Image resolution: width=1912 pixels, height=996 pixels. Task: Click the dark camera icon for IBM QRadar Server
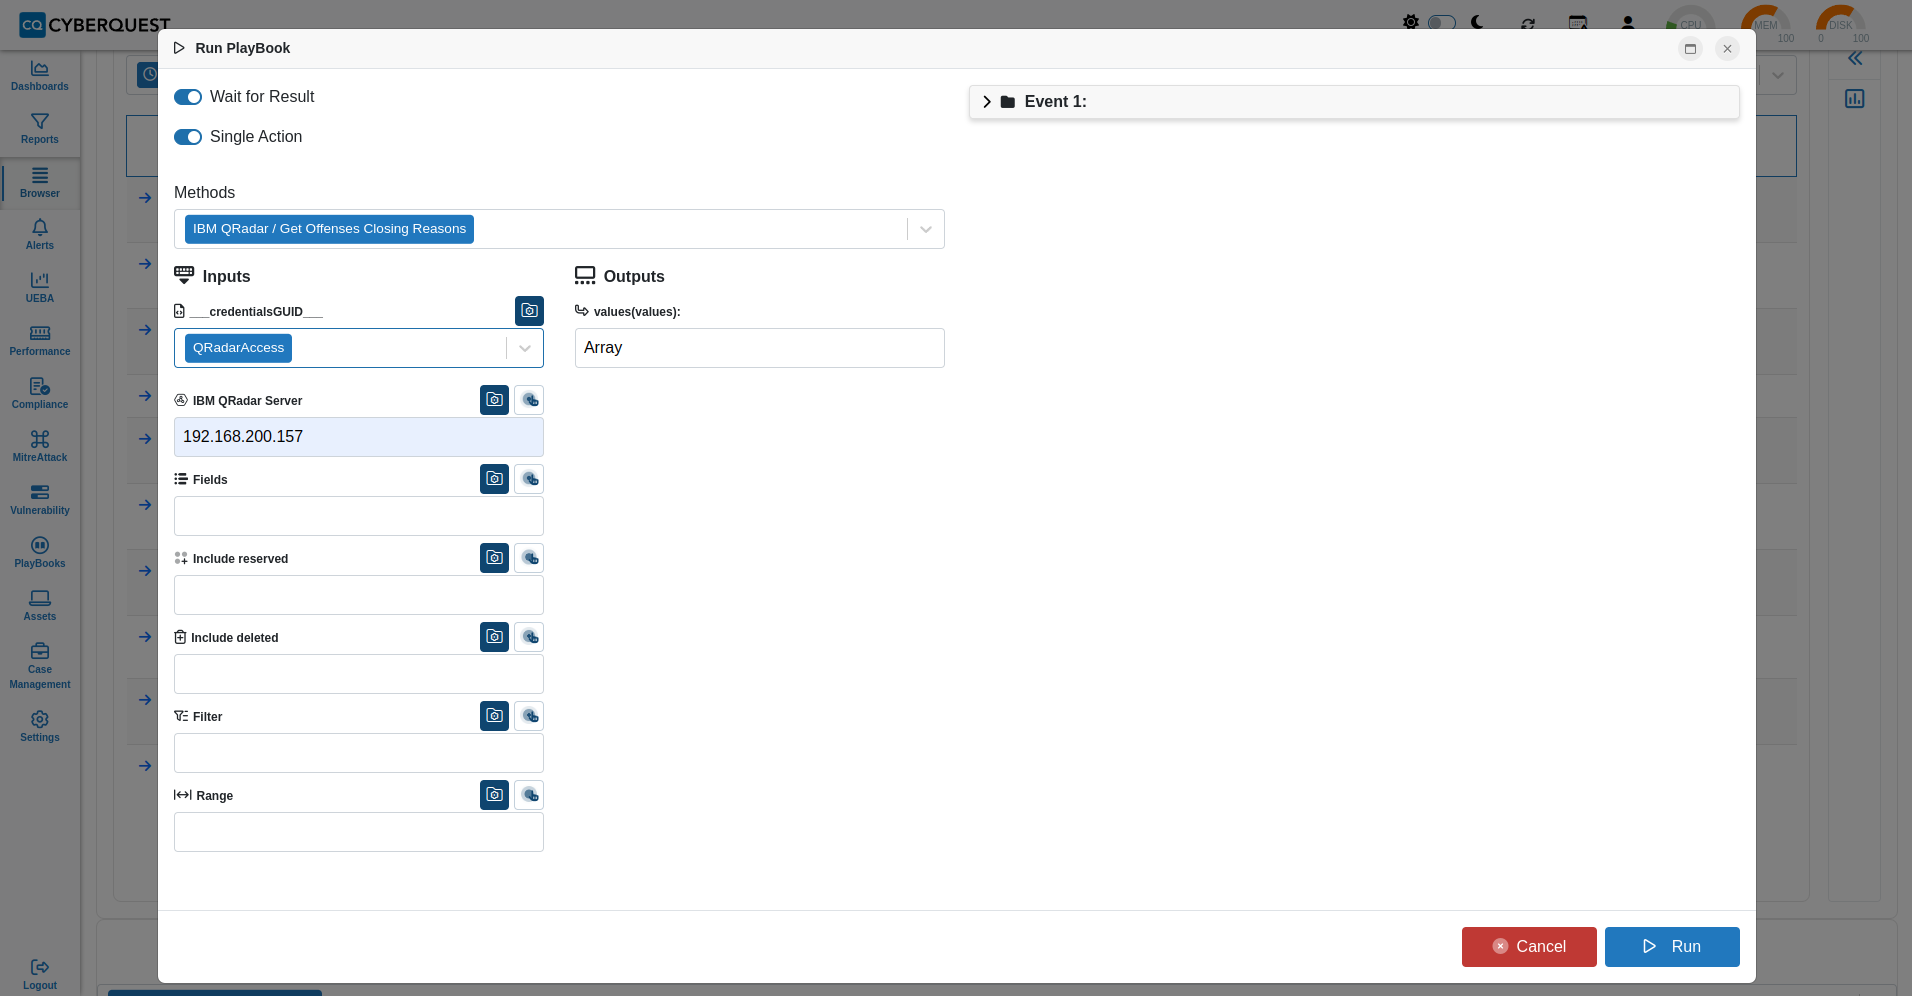(x=494, y=400)
